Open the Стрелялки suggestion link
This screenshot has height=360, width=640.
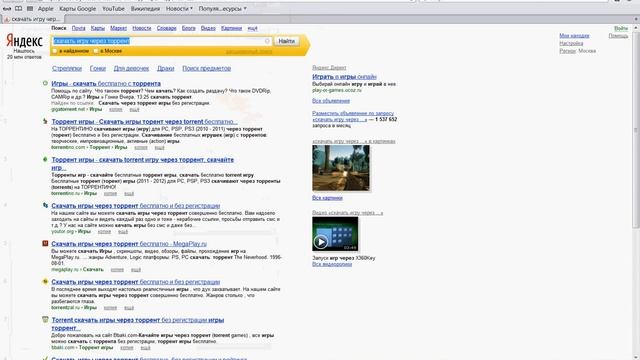[x=67, y=68]
